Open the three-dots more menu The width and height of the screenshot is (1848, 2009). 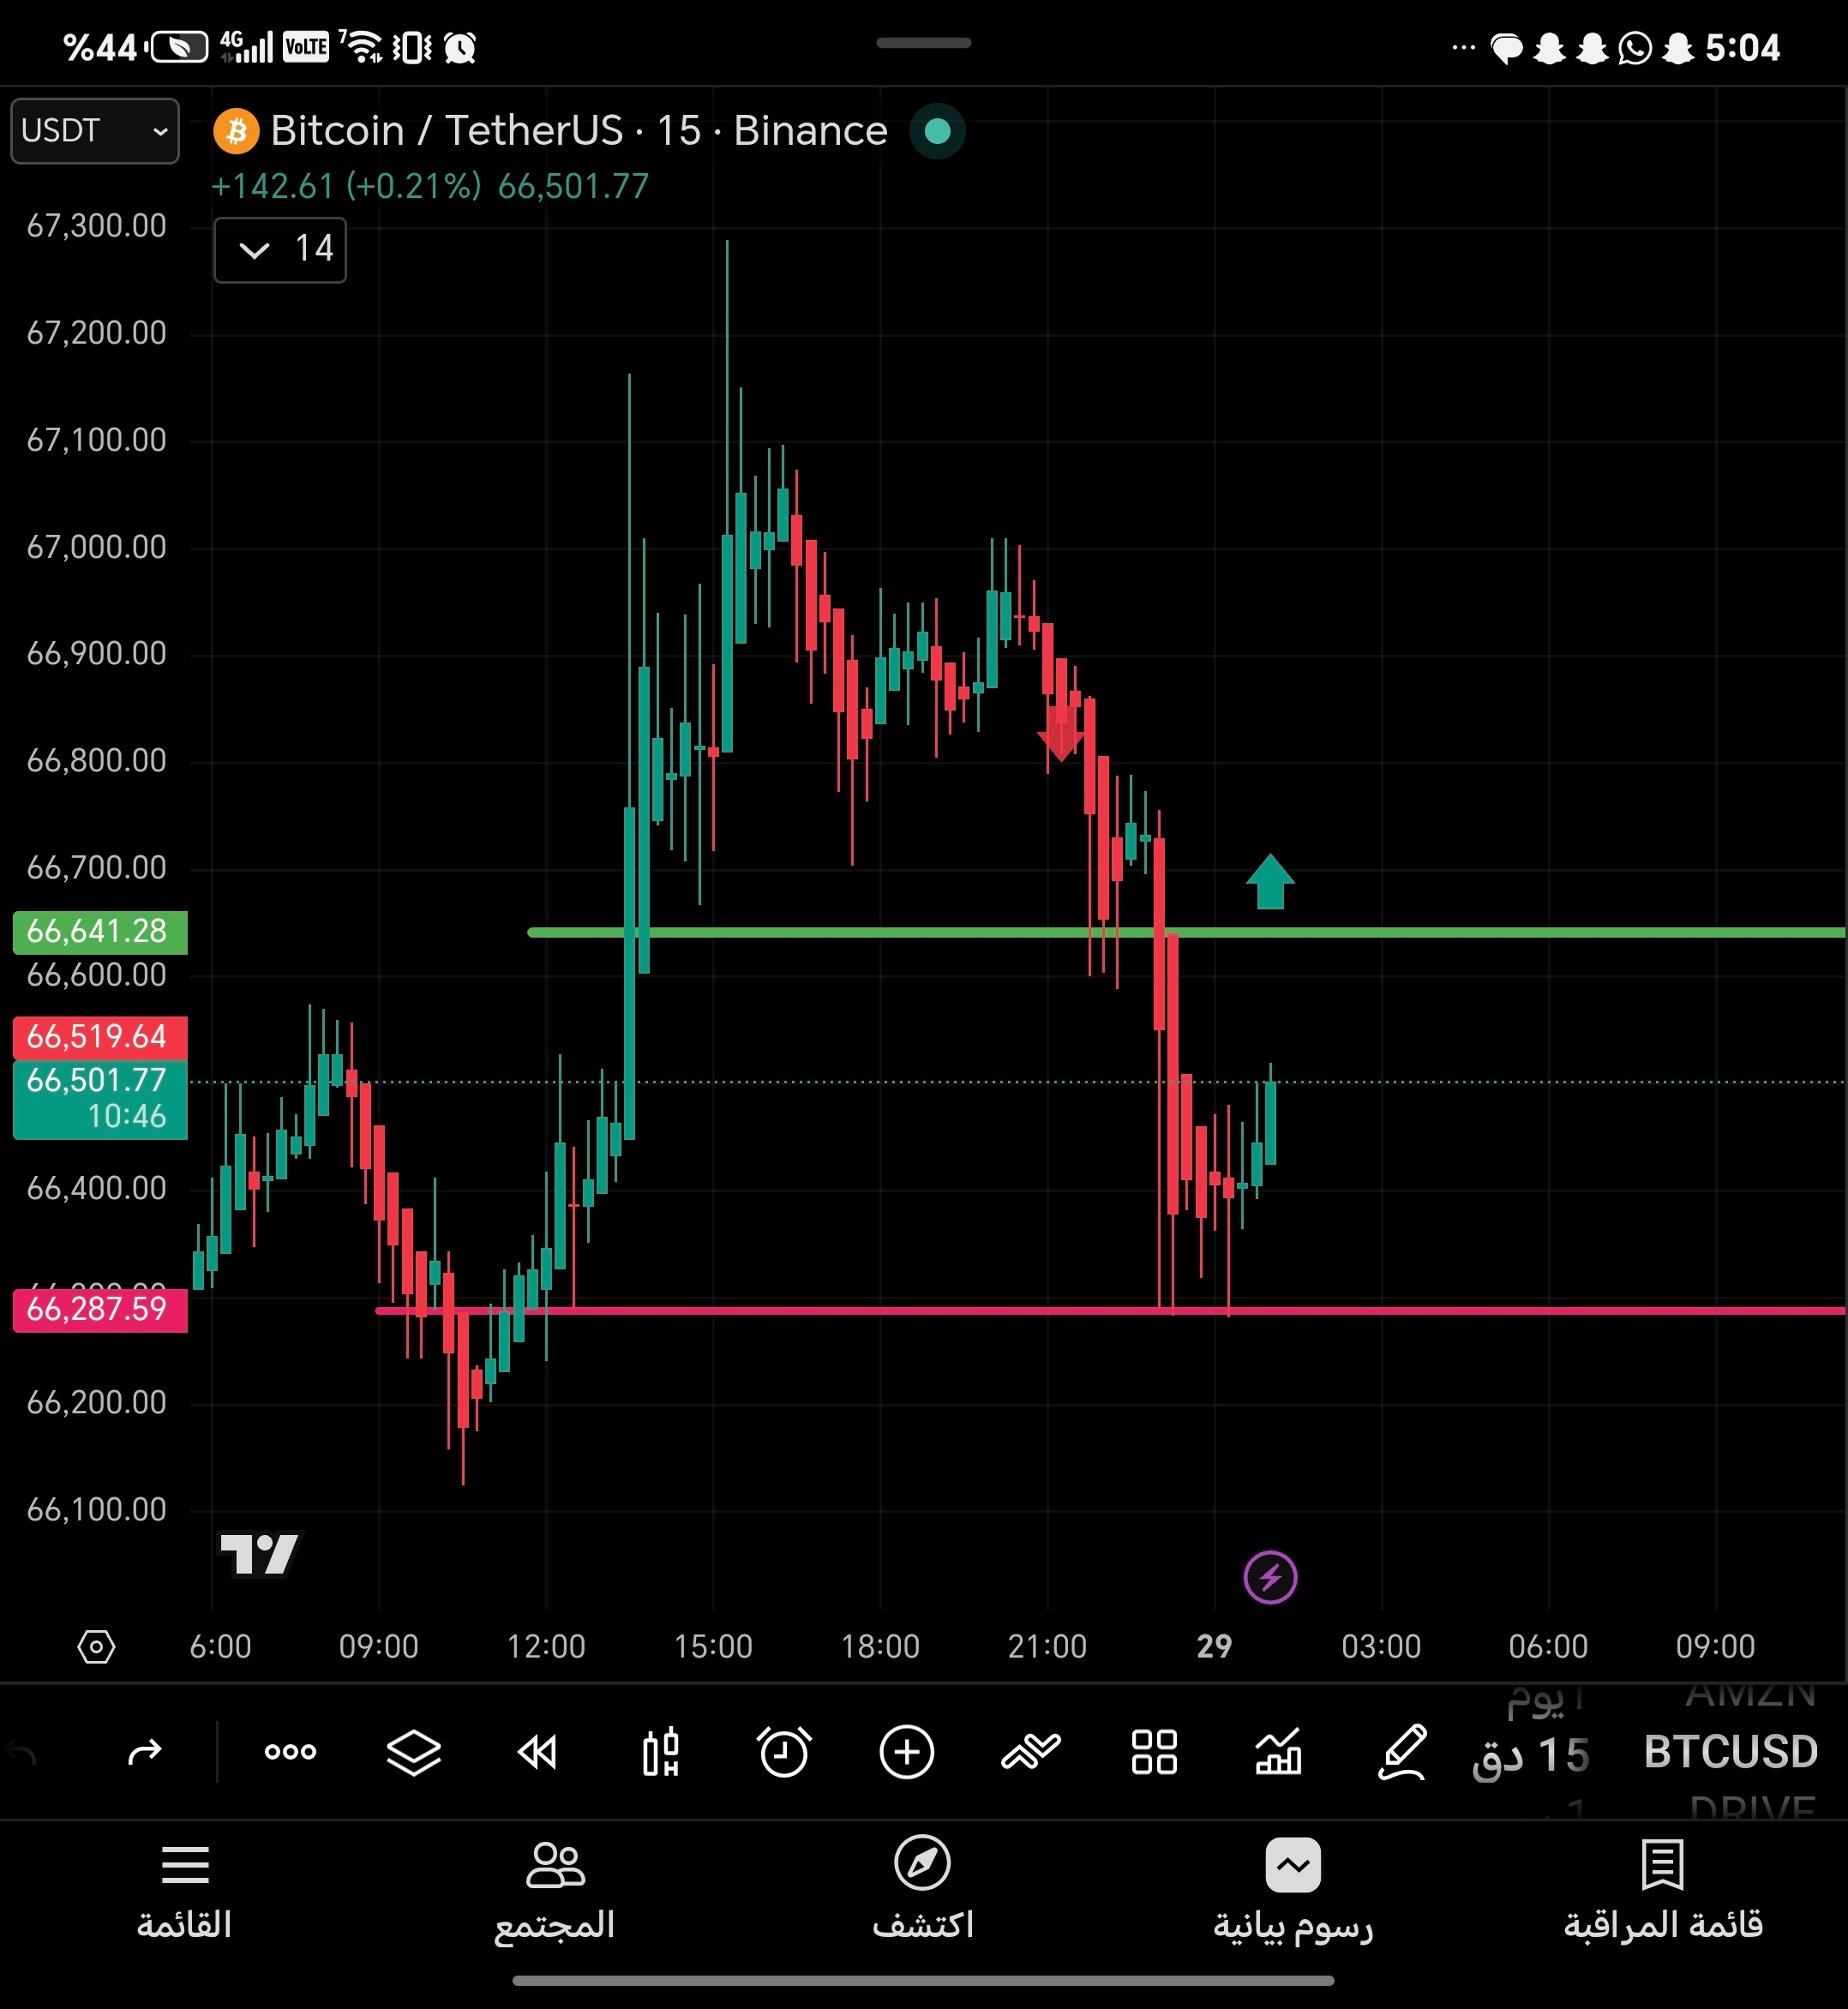coord(290,1752)
